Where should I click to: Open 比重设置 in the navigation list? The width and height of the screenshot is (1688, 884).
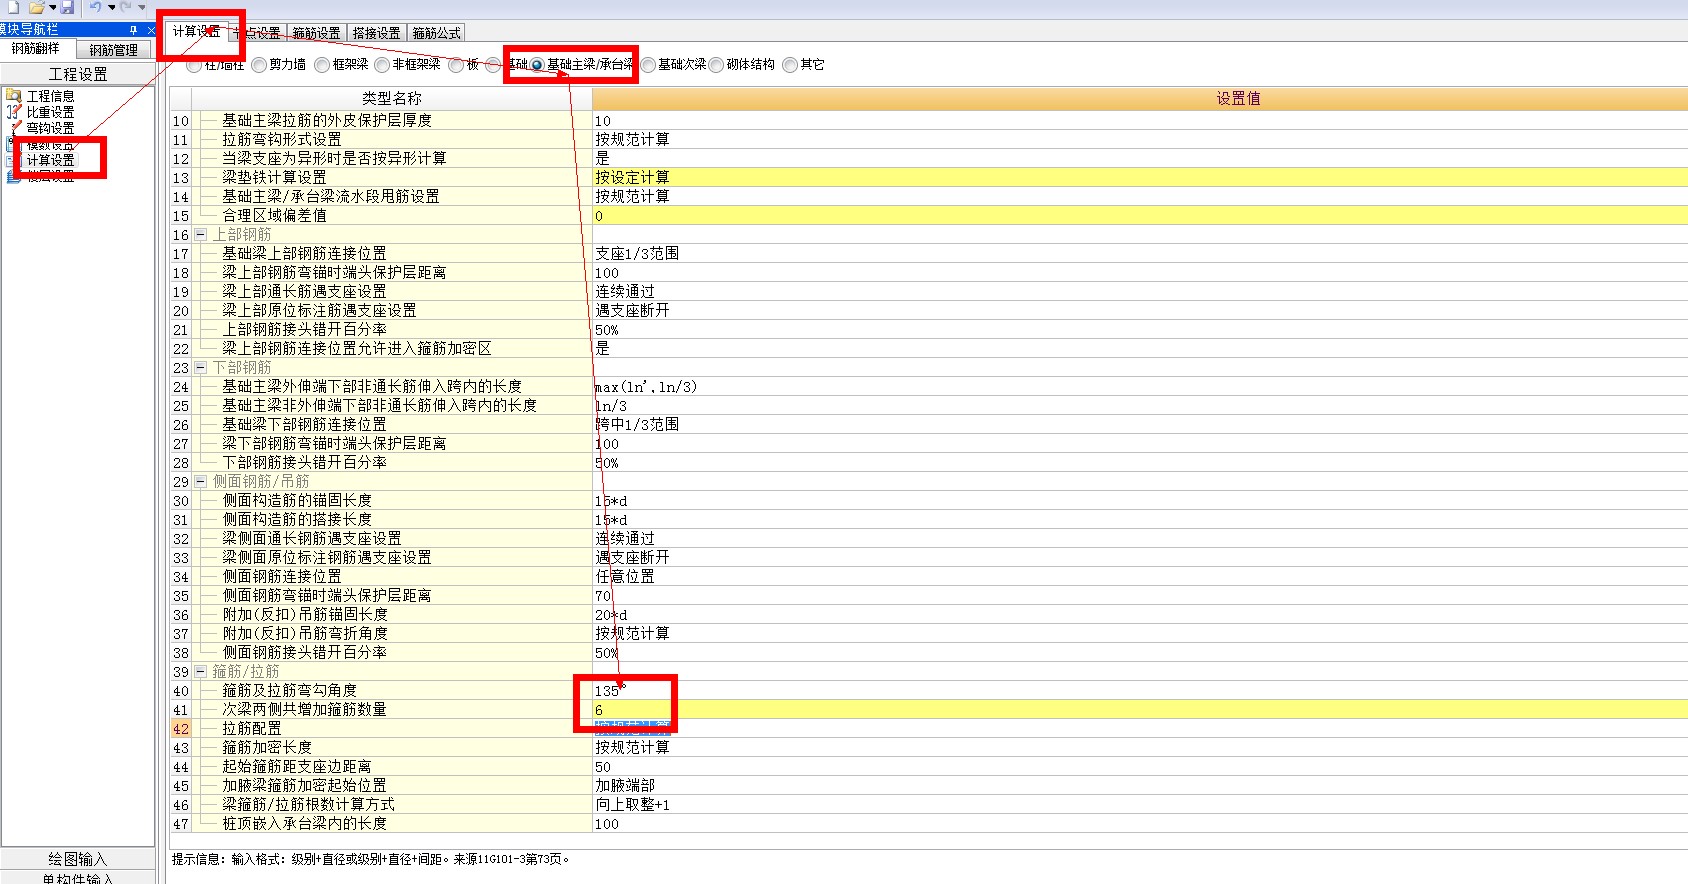50,112
